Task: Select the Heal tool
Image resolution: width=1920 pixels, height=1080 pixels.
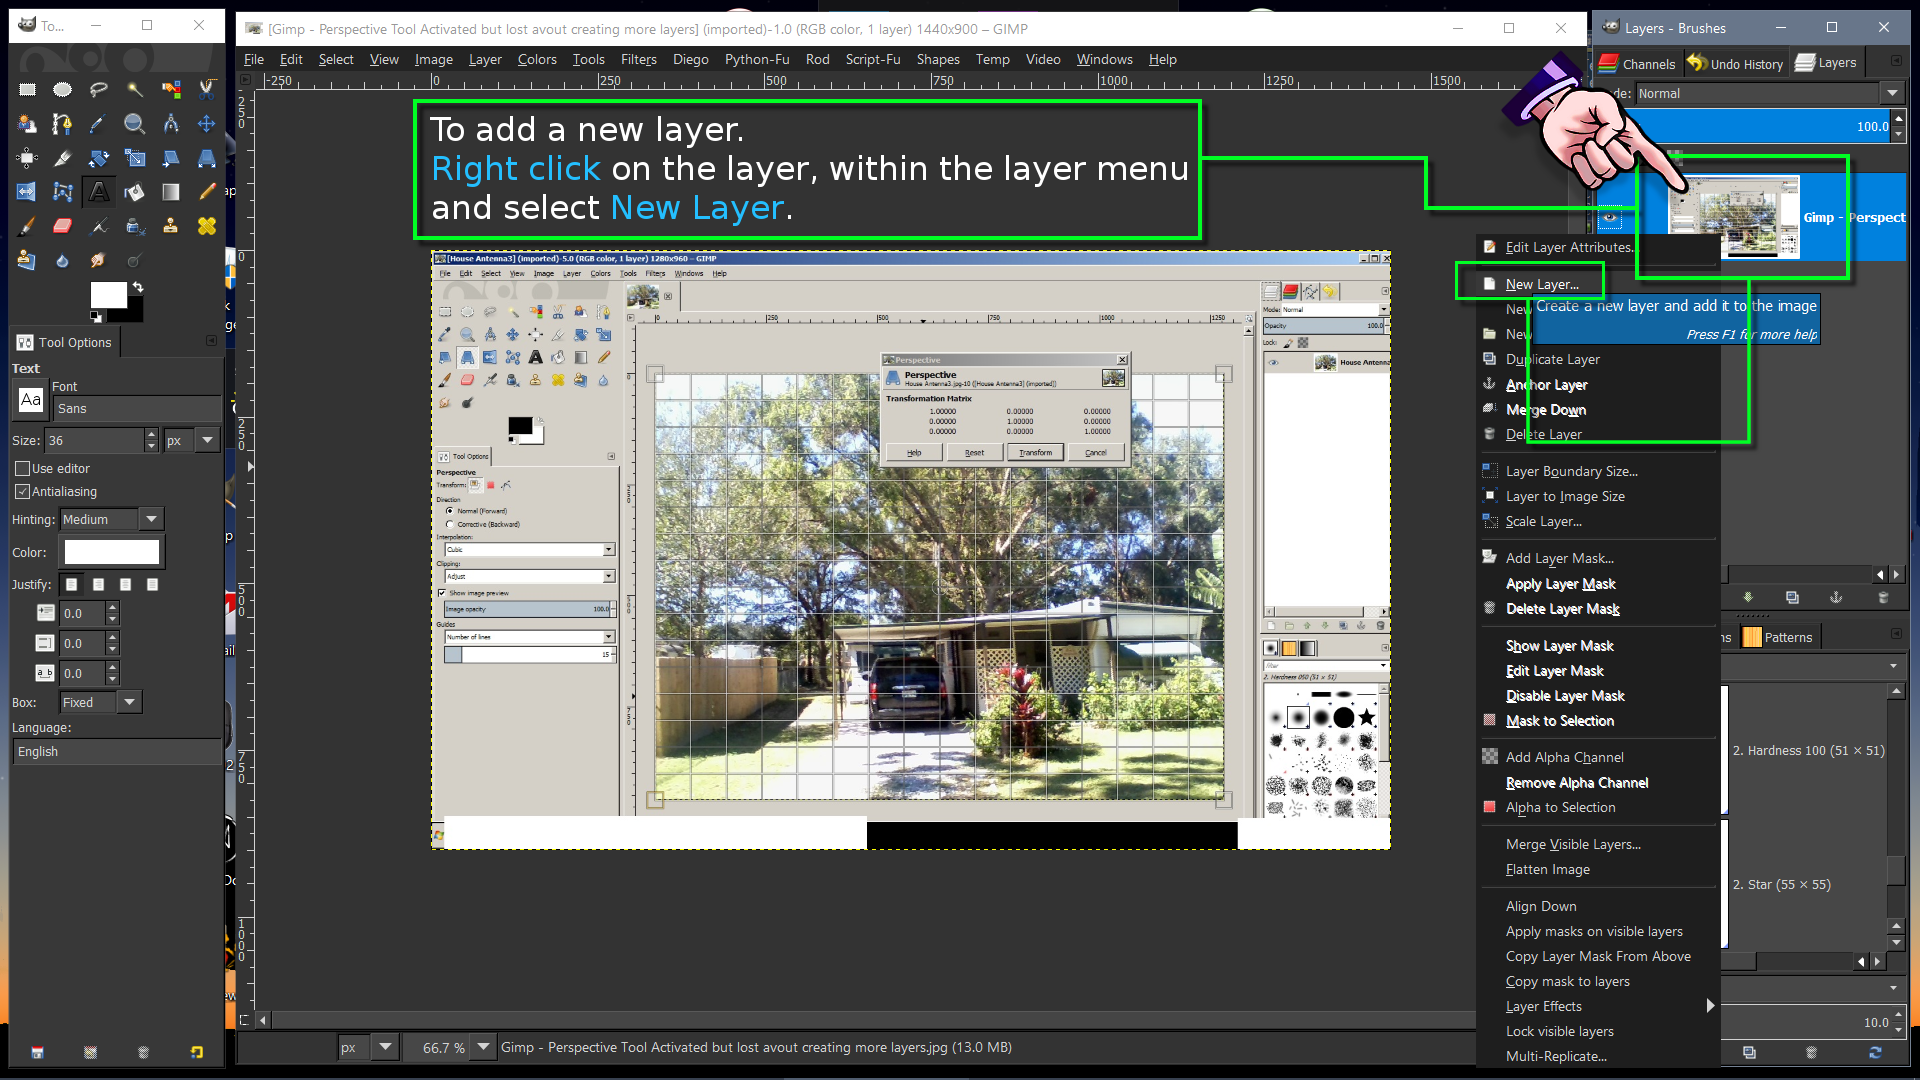Action: pos(207,227)
